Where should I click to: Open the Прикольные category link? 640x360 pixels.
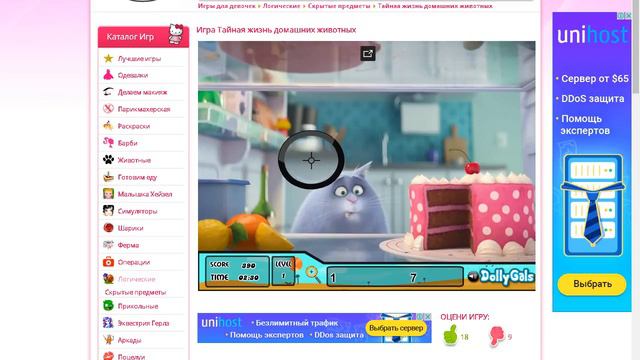pos(138,307)
